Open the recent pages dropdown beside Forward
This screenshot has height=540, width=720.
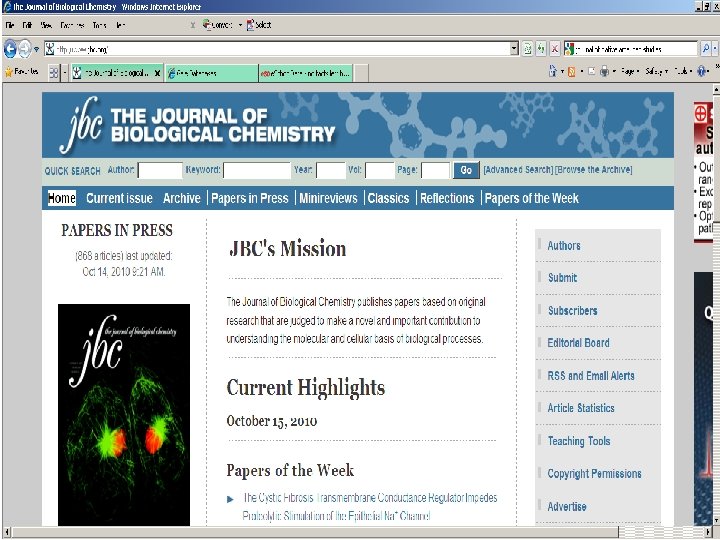pyautogui.click(x=36, y=49)
